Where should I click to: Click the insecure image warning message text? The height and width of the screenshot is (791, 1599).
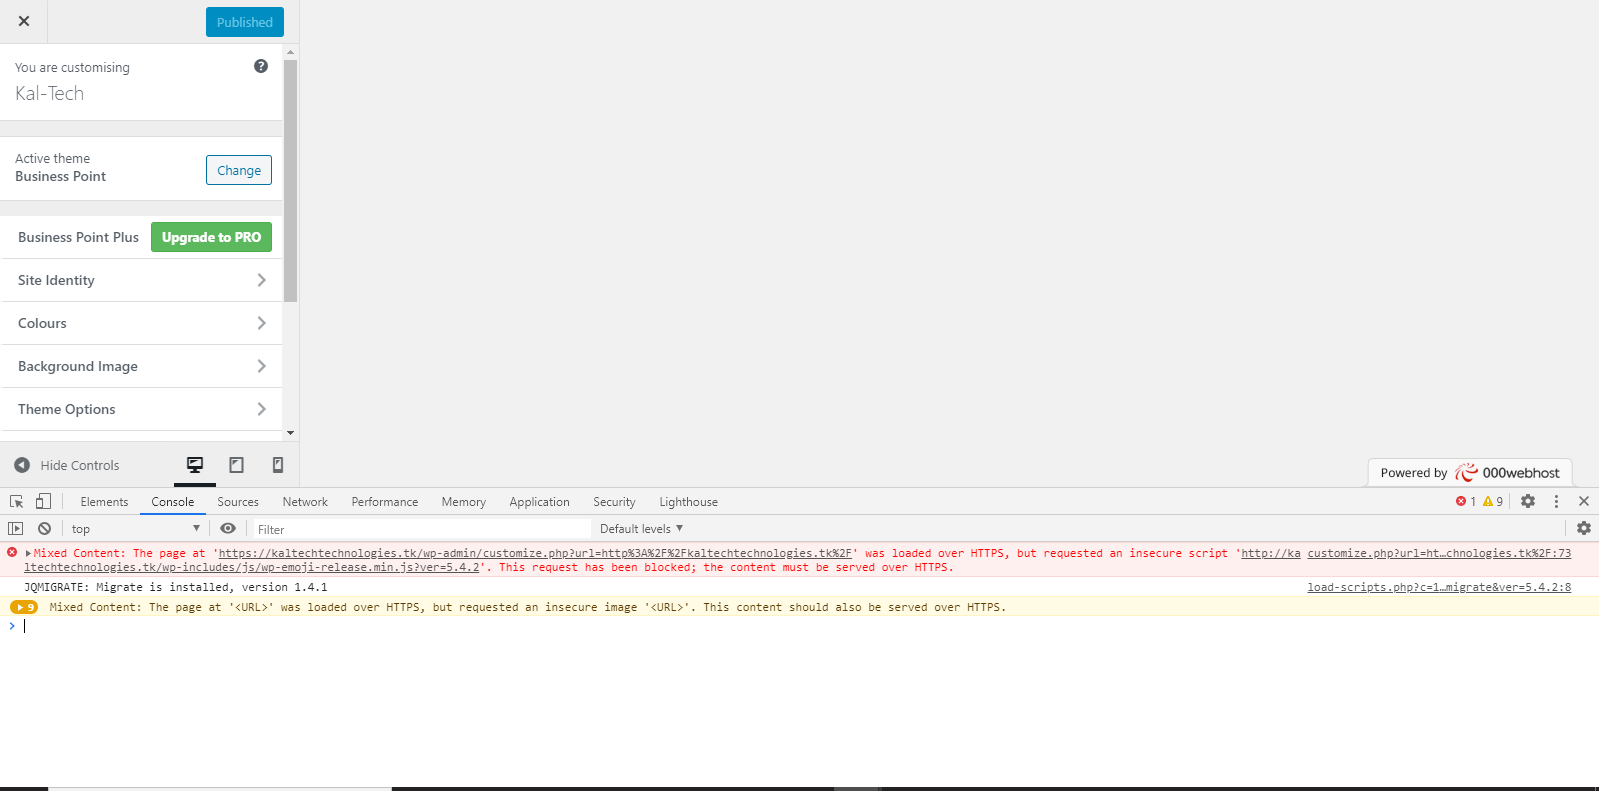(x=527, y=607)
